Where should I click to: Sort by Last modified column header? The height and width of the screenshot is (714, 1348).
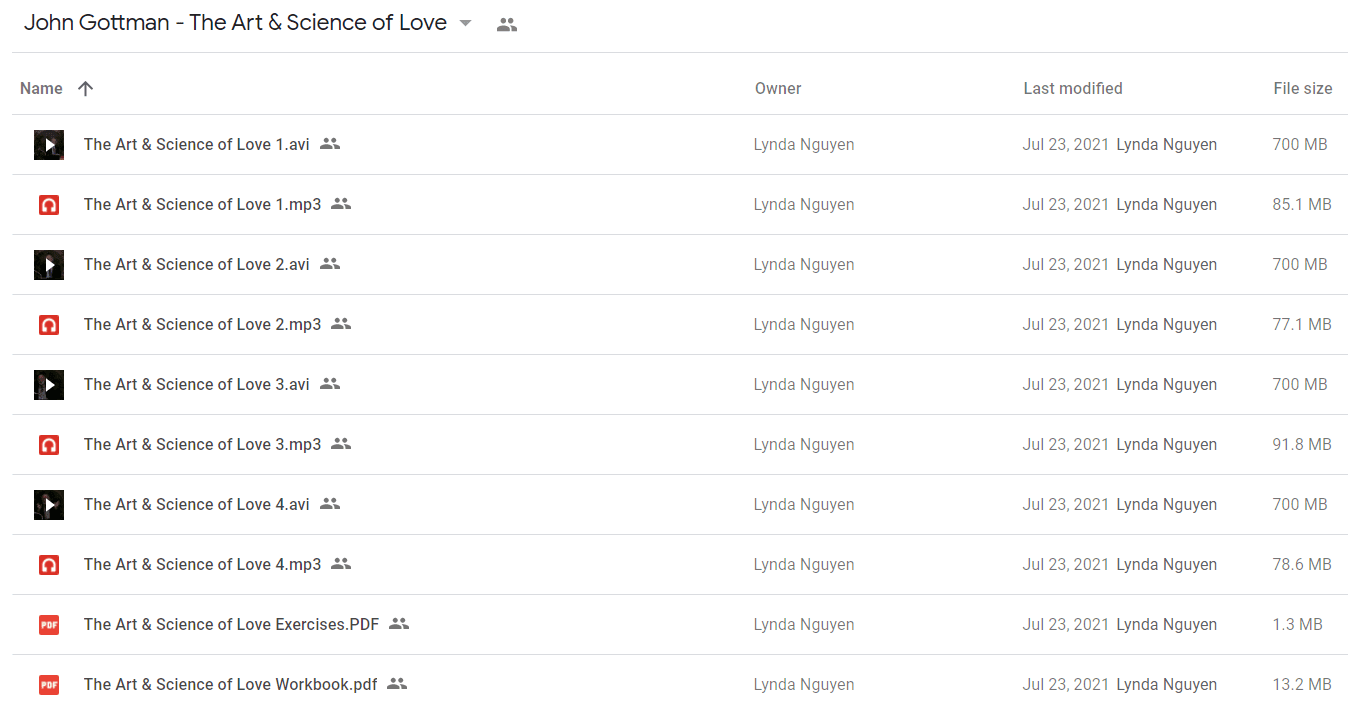[1073, 88]
